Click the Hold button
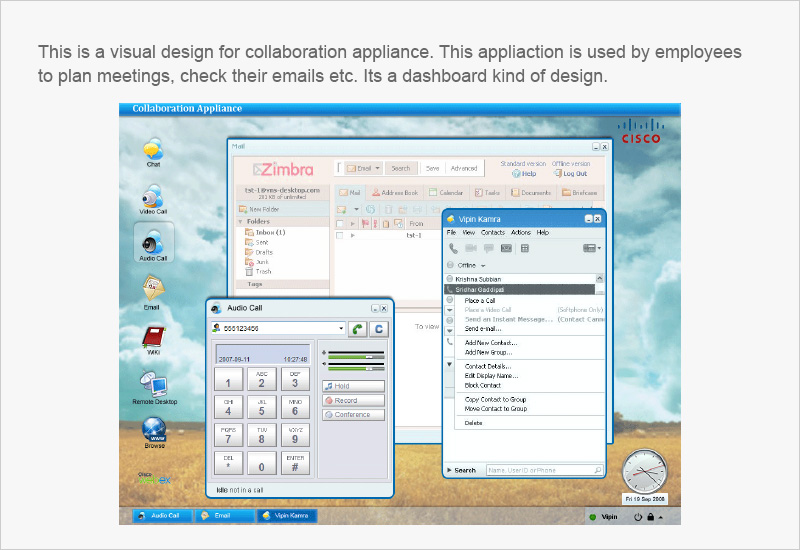800x550 pixels. [x=353, y=386]
